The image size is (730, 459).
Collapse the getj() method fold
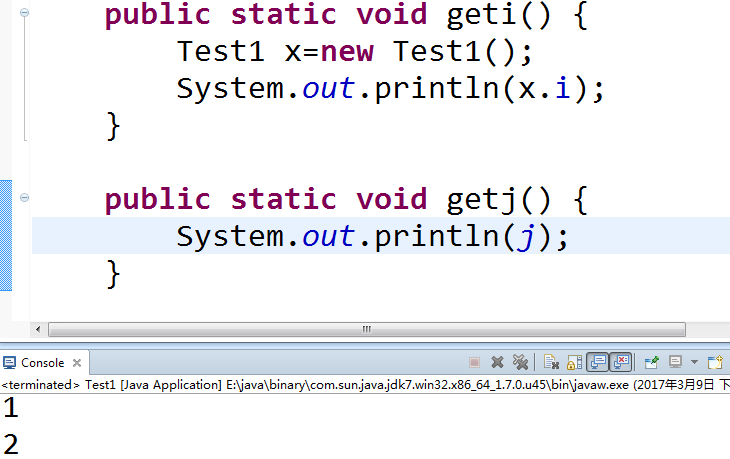[25, 197]
